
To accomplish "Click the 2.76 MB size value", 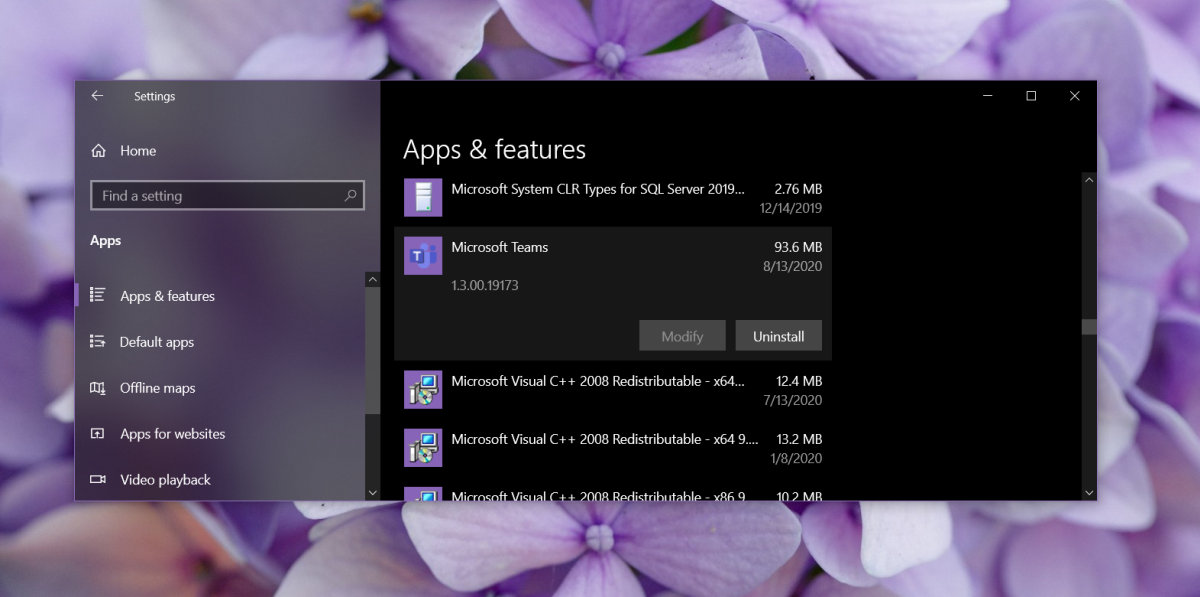I will tap(798, 189).
